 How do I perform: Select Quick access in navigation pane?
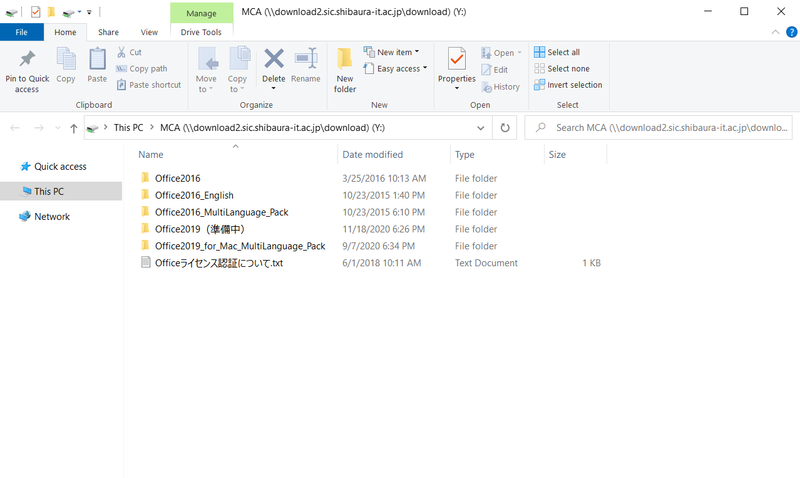click(x=60, y=166)
